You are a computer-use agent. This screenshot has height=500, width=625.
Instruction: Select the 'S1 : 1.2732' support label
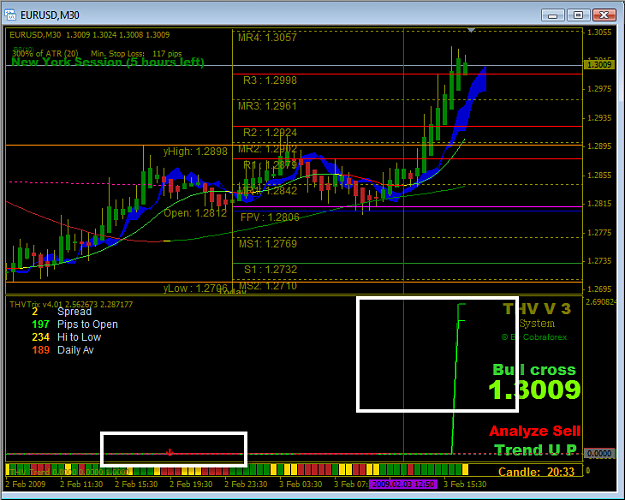[x=271, y=270]
